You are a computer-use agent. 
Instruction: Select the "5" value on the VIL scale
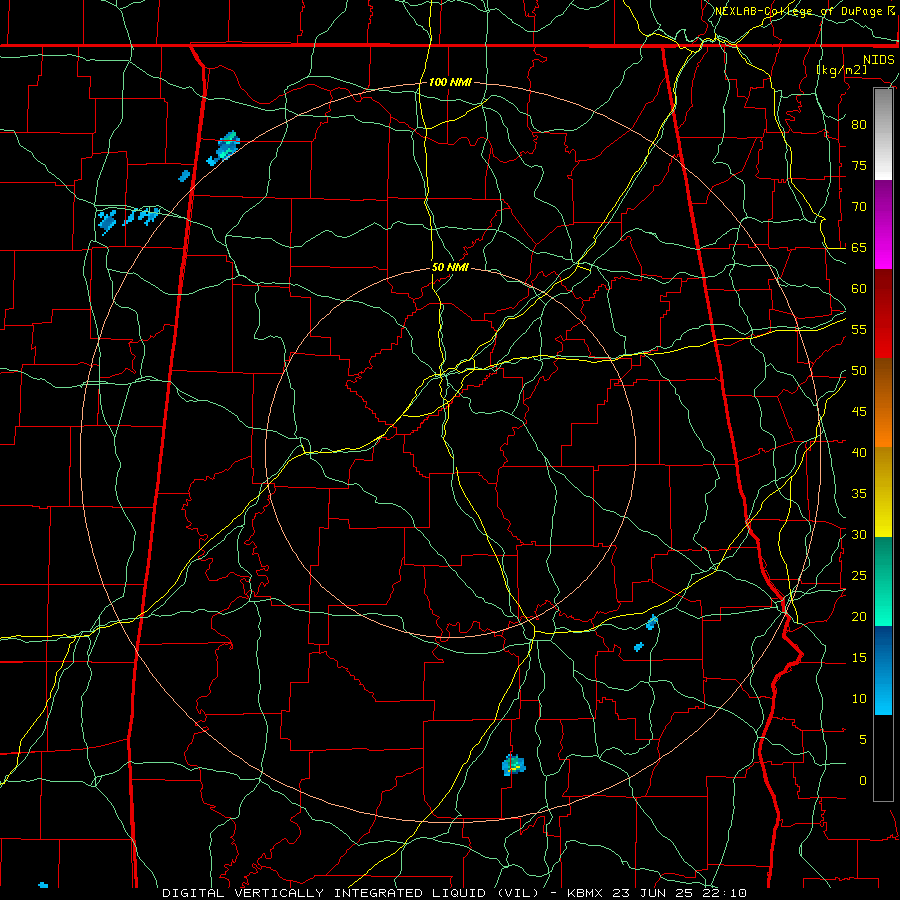[x=863, y=740]
